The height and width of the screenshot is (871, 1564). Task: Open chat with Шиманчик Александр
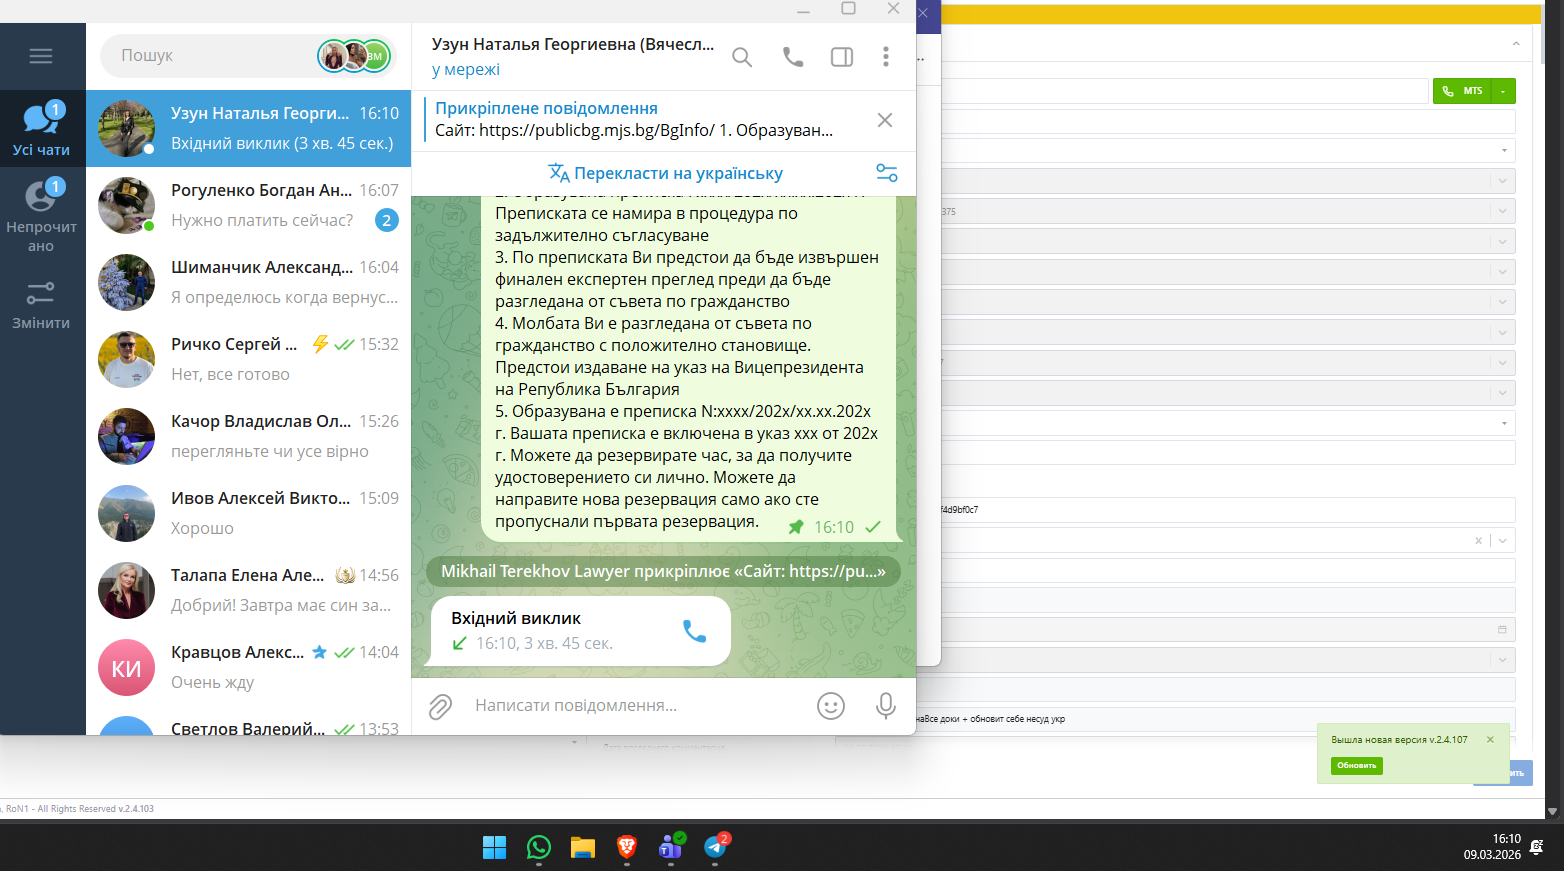pyautogui.click(x=248, y=282)
